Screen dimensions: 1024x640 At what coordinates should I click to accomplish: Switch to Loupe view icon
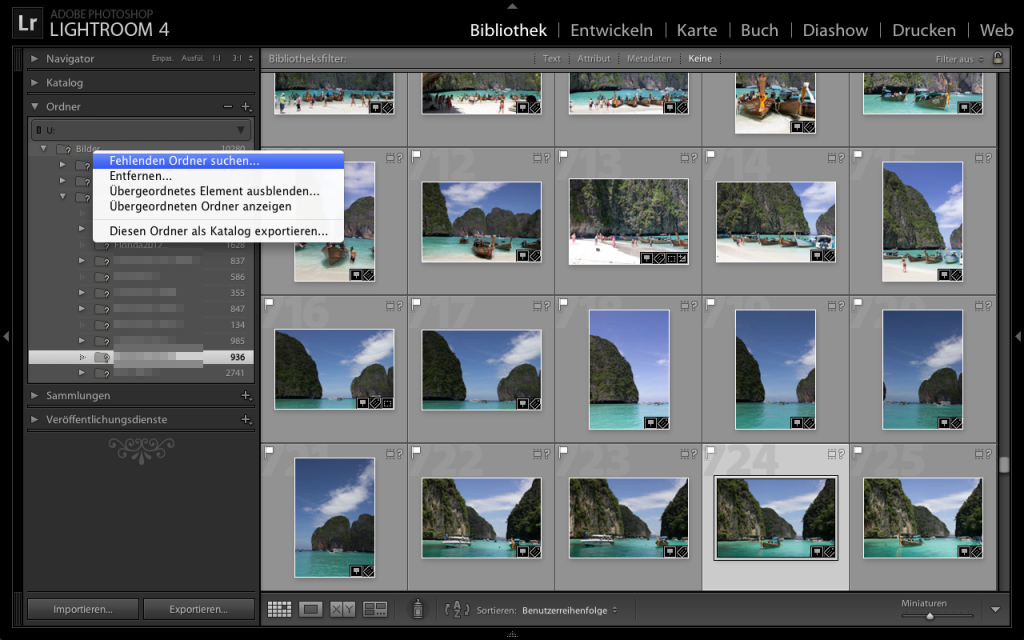(312, 609)
